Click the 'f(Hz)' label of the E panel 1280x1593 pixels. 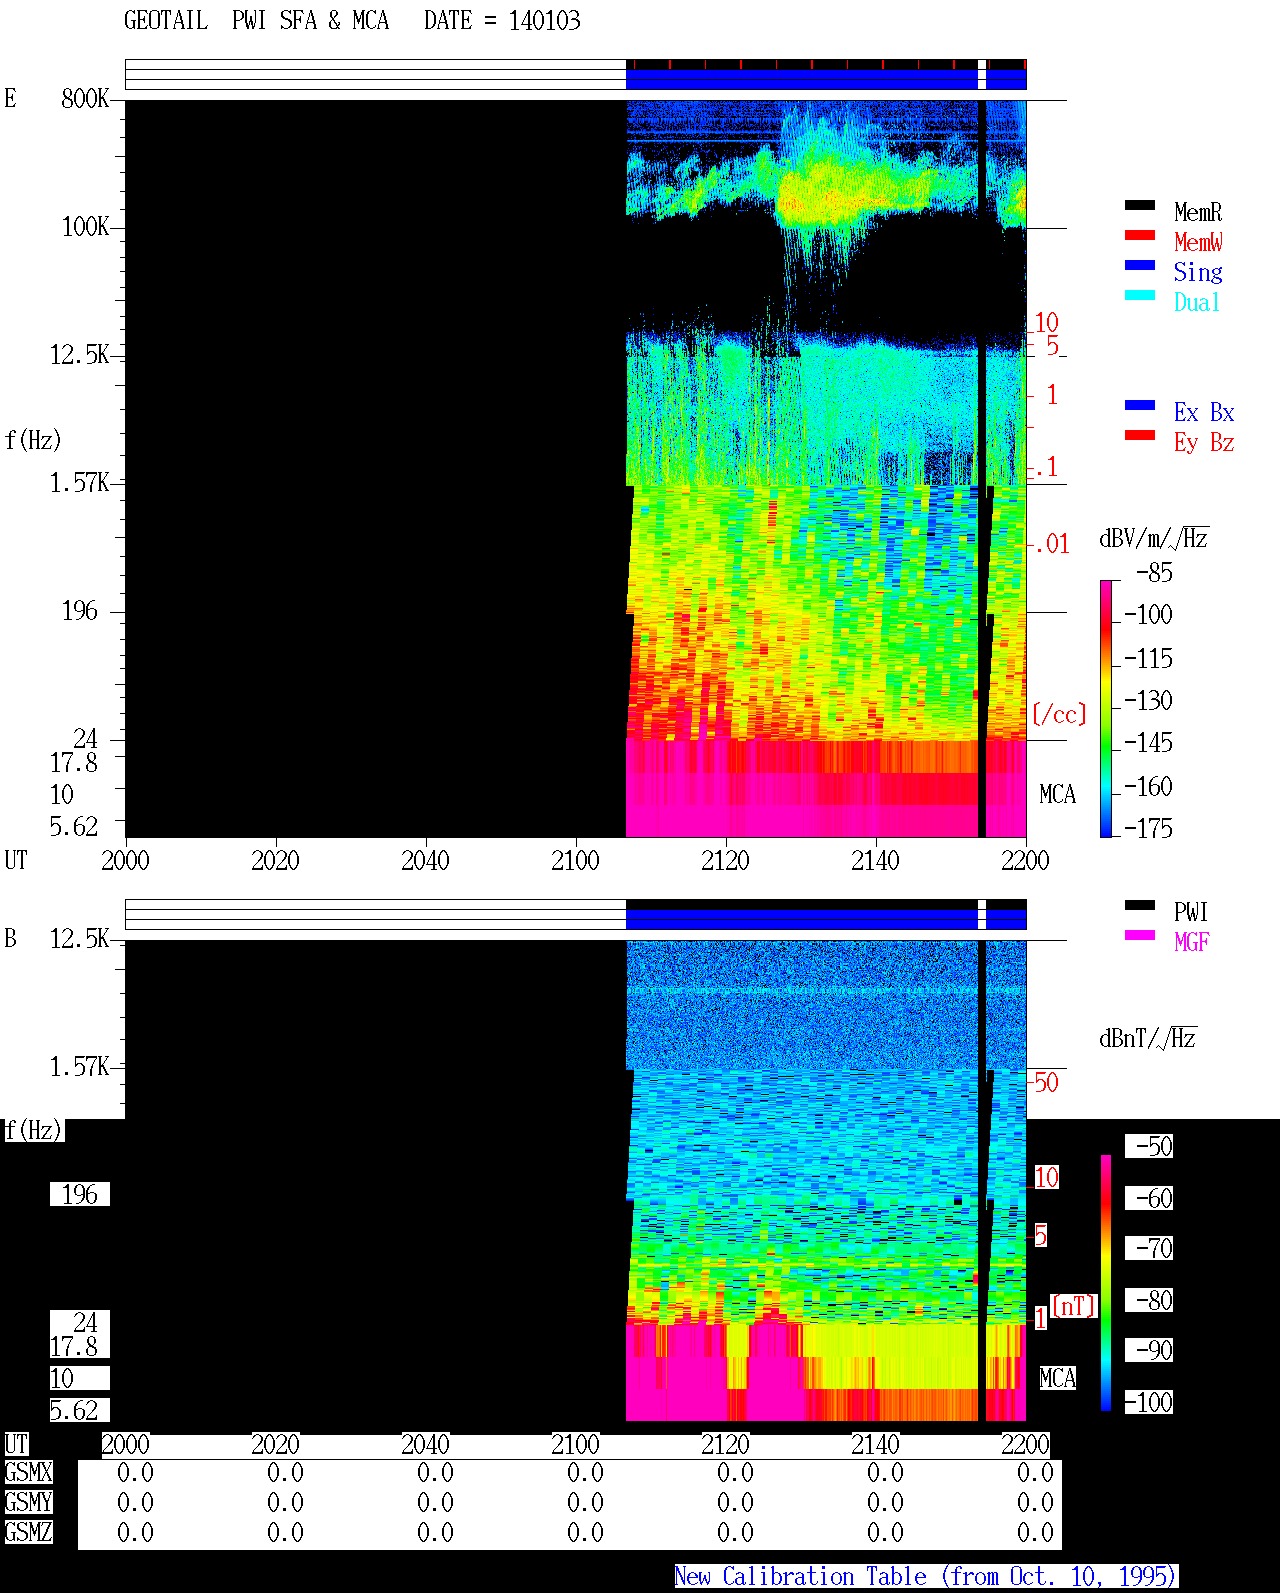pyautogui.click(x=33, y=440)
